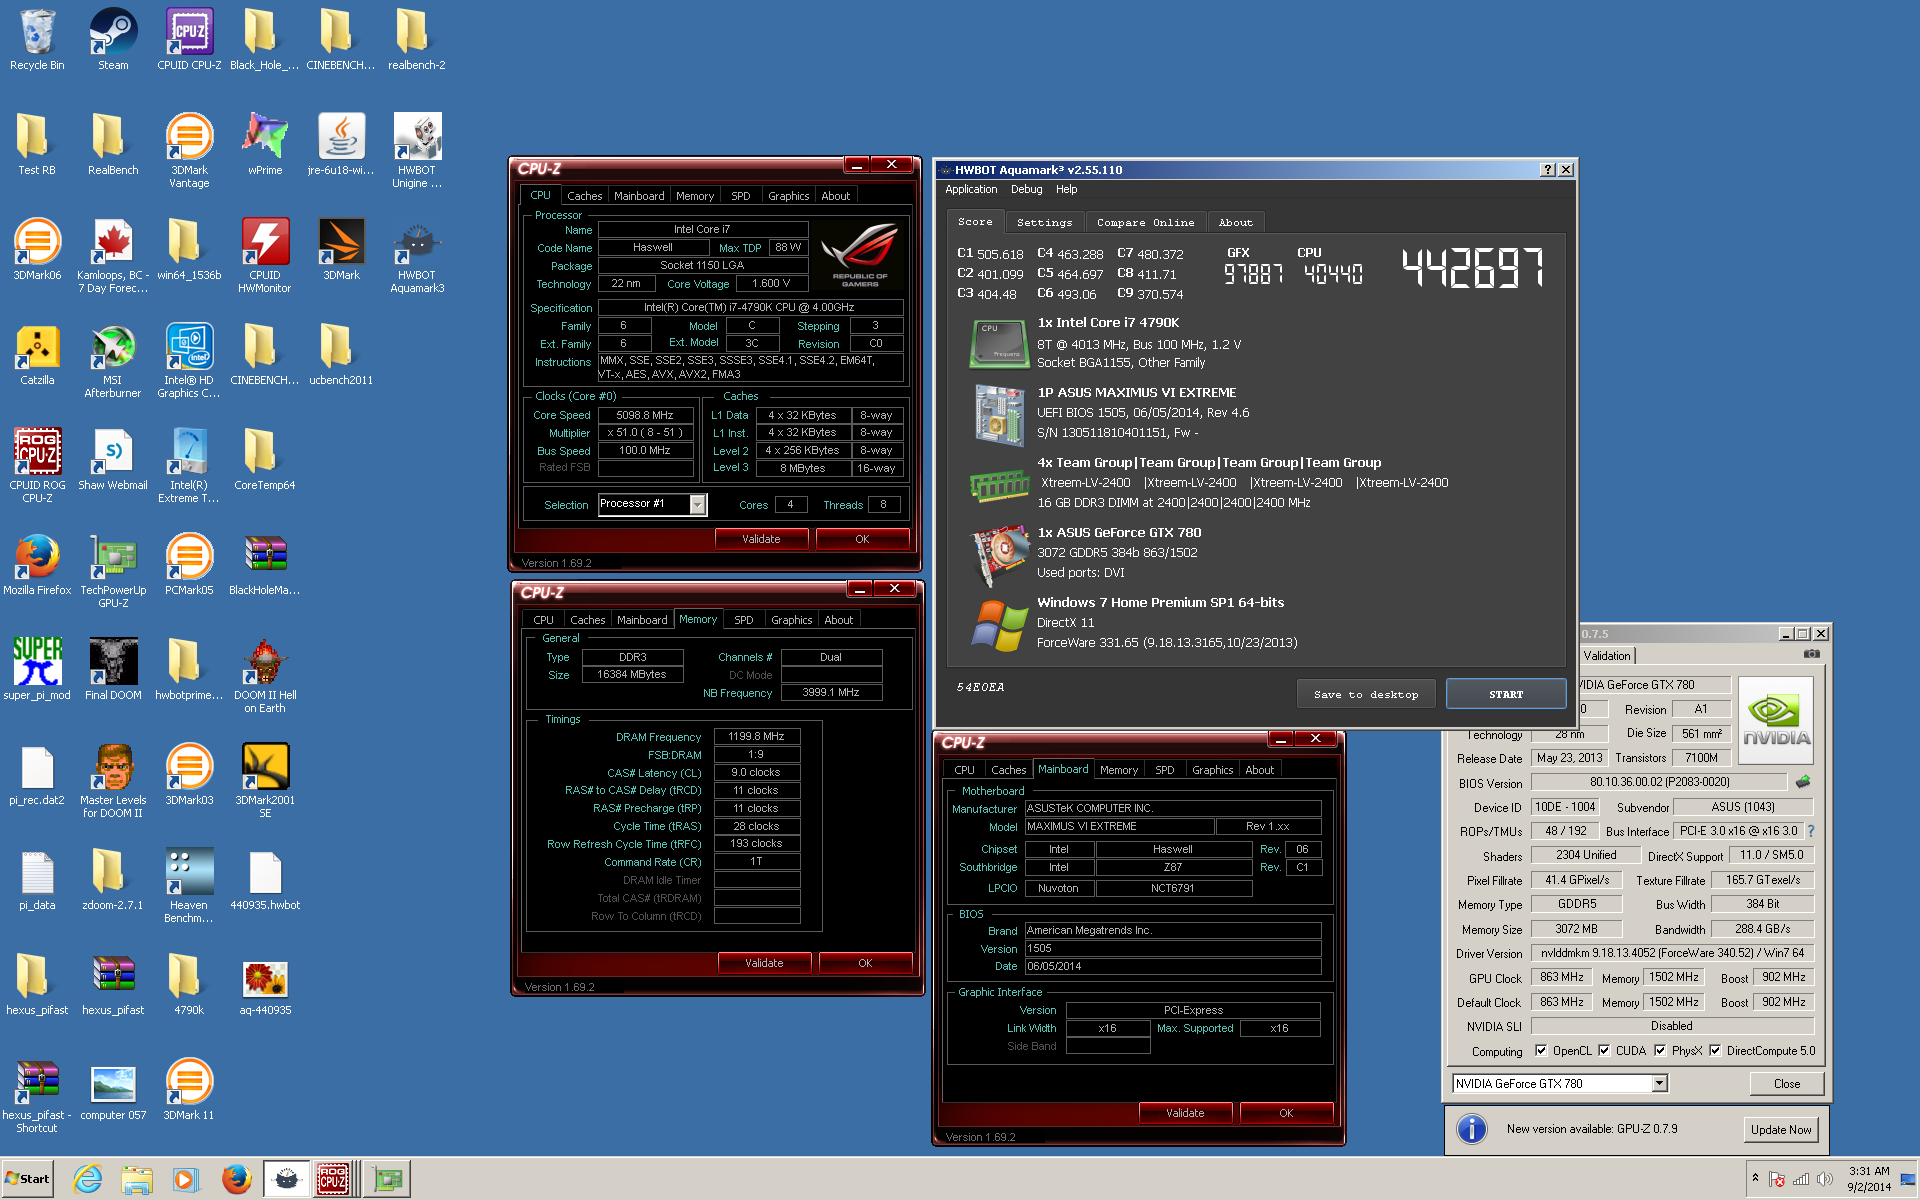Click the GPU-Z BIOS Version field
The width and height of the screenshot is (1920, 1200).
click(1659, 782)
